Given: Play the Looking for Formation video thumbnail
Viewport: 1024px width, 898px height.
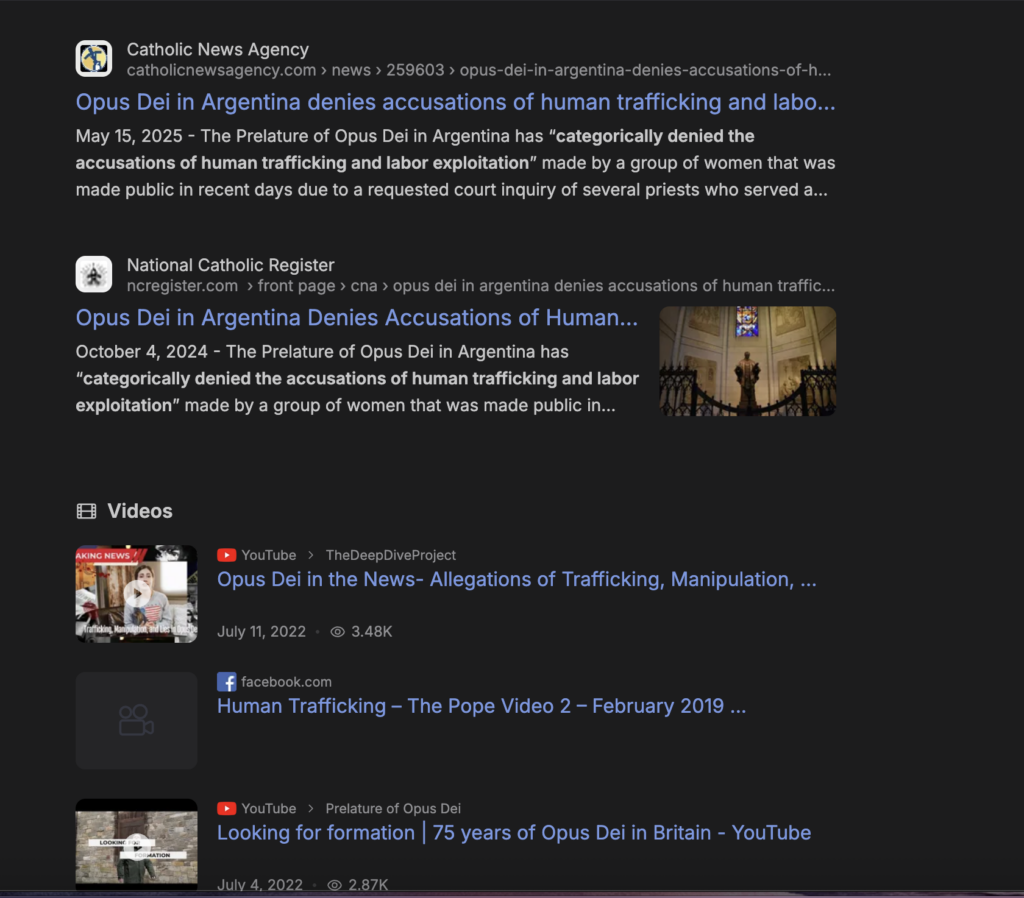Looking at the screenshot, I should tap(136, 843).
